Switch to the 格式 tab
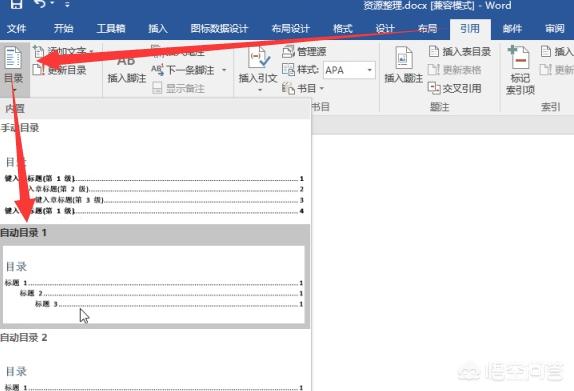Viewport: 574px width, 391px height. coord(343,29)
